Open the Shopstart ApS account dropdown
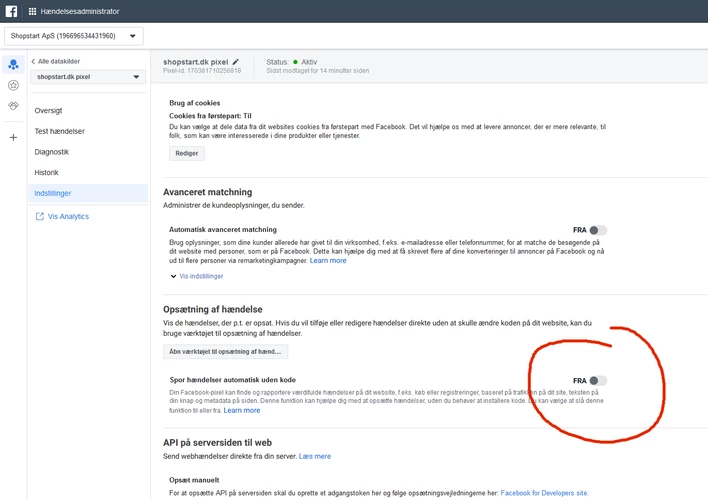 [x=74, y=36]
